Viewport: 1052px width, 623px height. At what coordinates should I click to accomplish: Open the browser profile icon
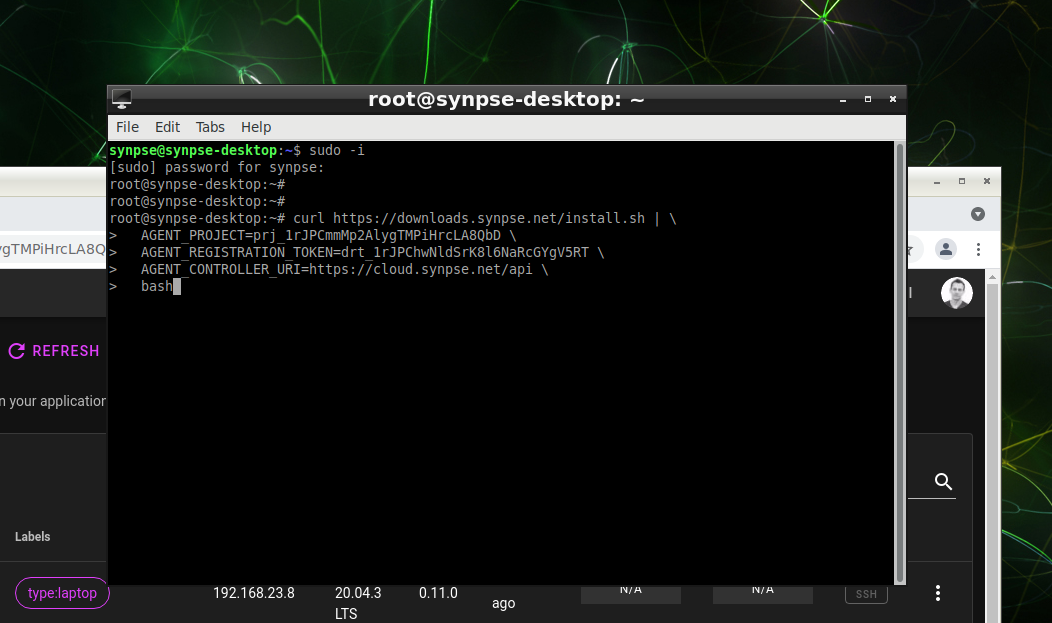pos(945,249)
